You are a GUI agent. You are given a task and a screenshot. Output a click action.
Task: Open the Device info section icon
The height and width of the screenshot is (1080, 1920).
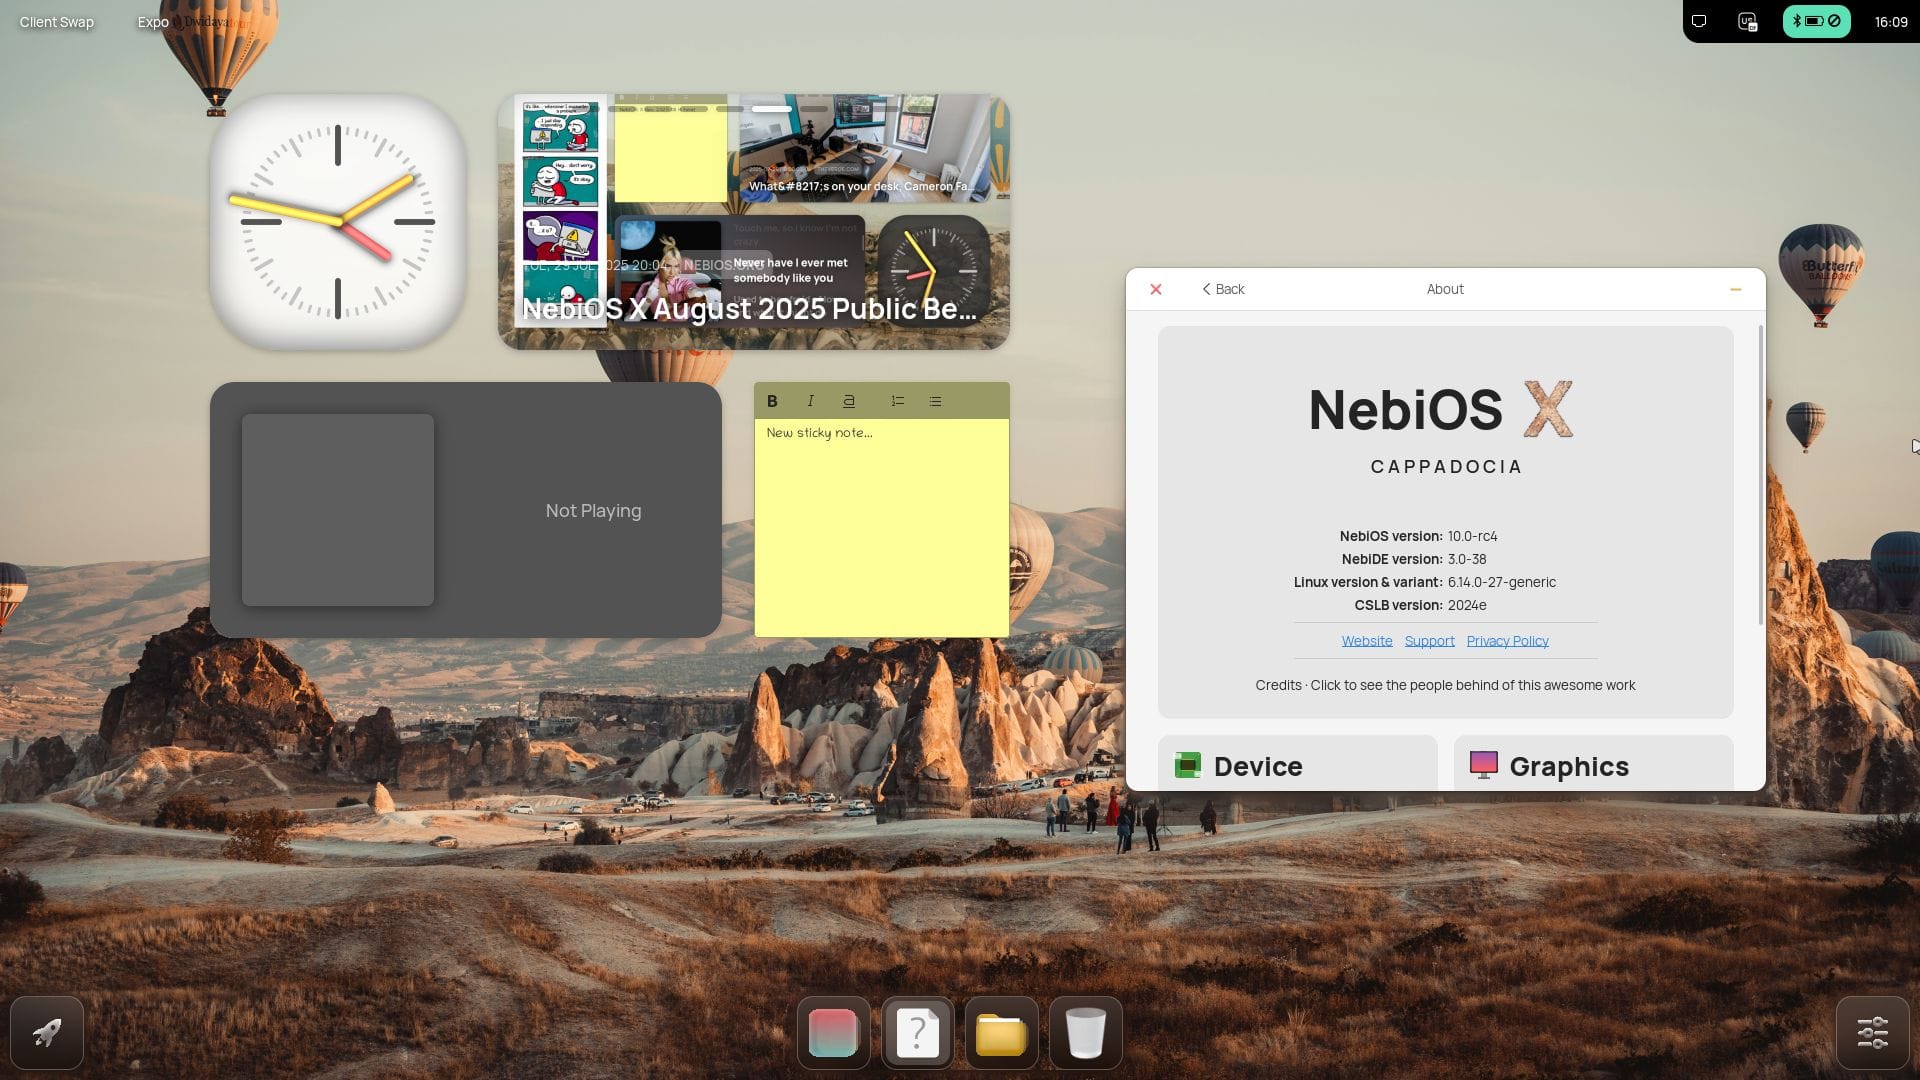(1189, 765)
